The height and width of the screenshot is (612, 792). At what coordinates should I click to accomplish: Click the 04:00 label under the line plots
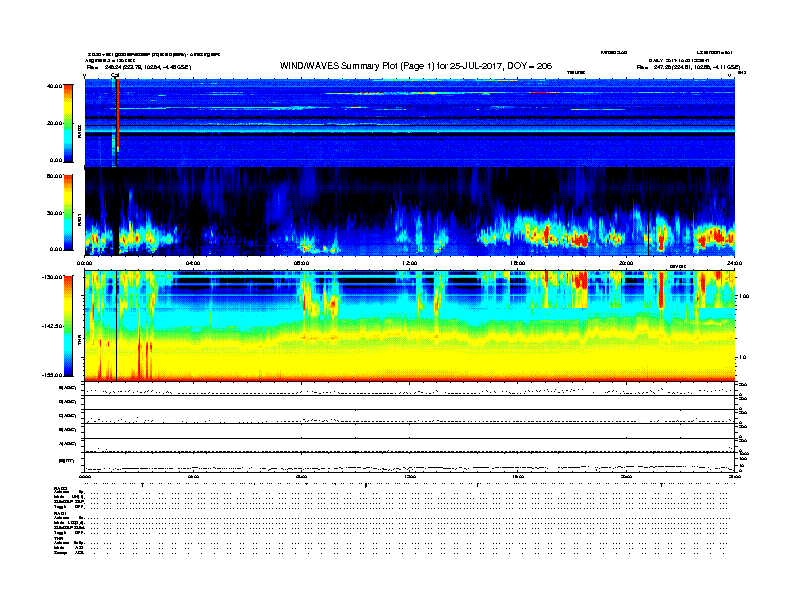coord(193,476)
